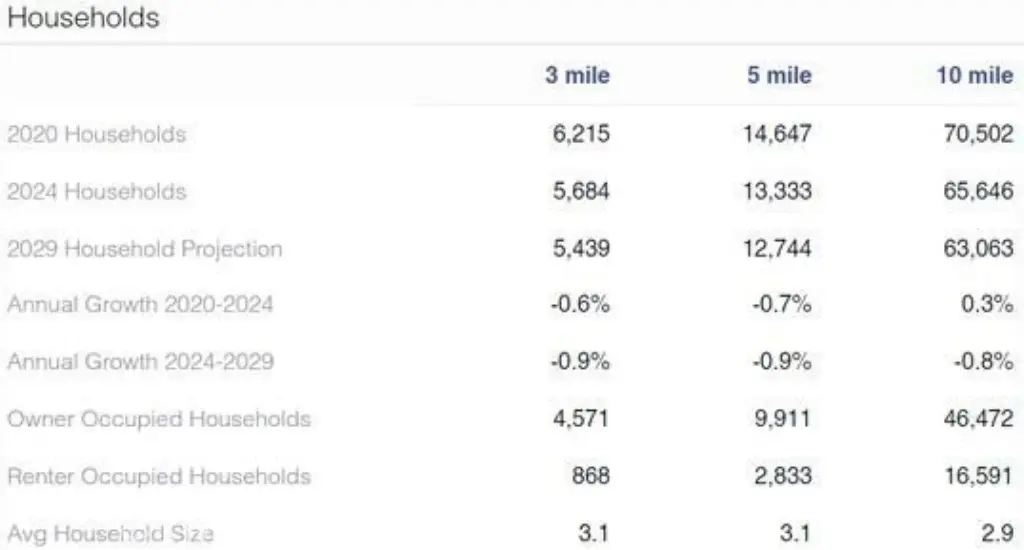Click the 2020 Households row label

(x=96, y=134)
